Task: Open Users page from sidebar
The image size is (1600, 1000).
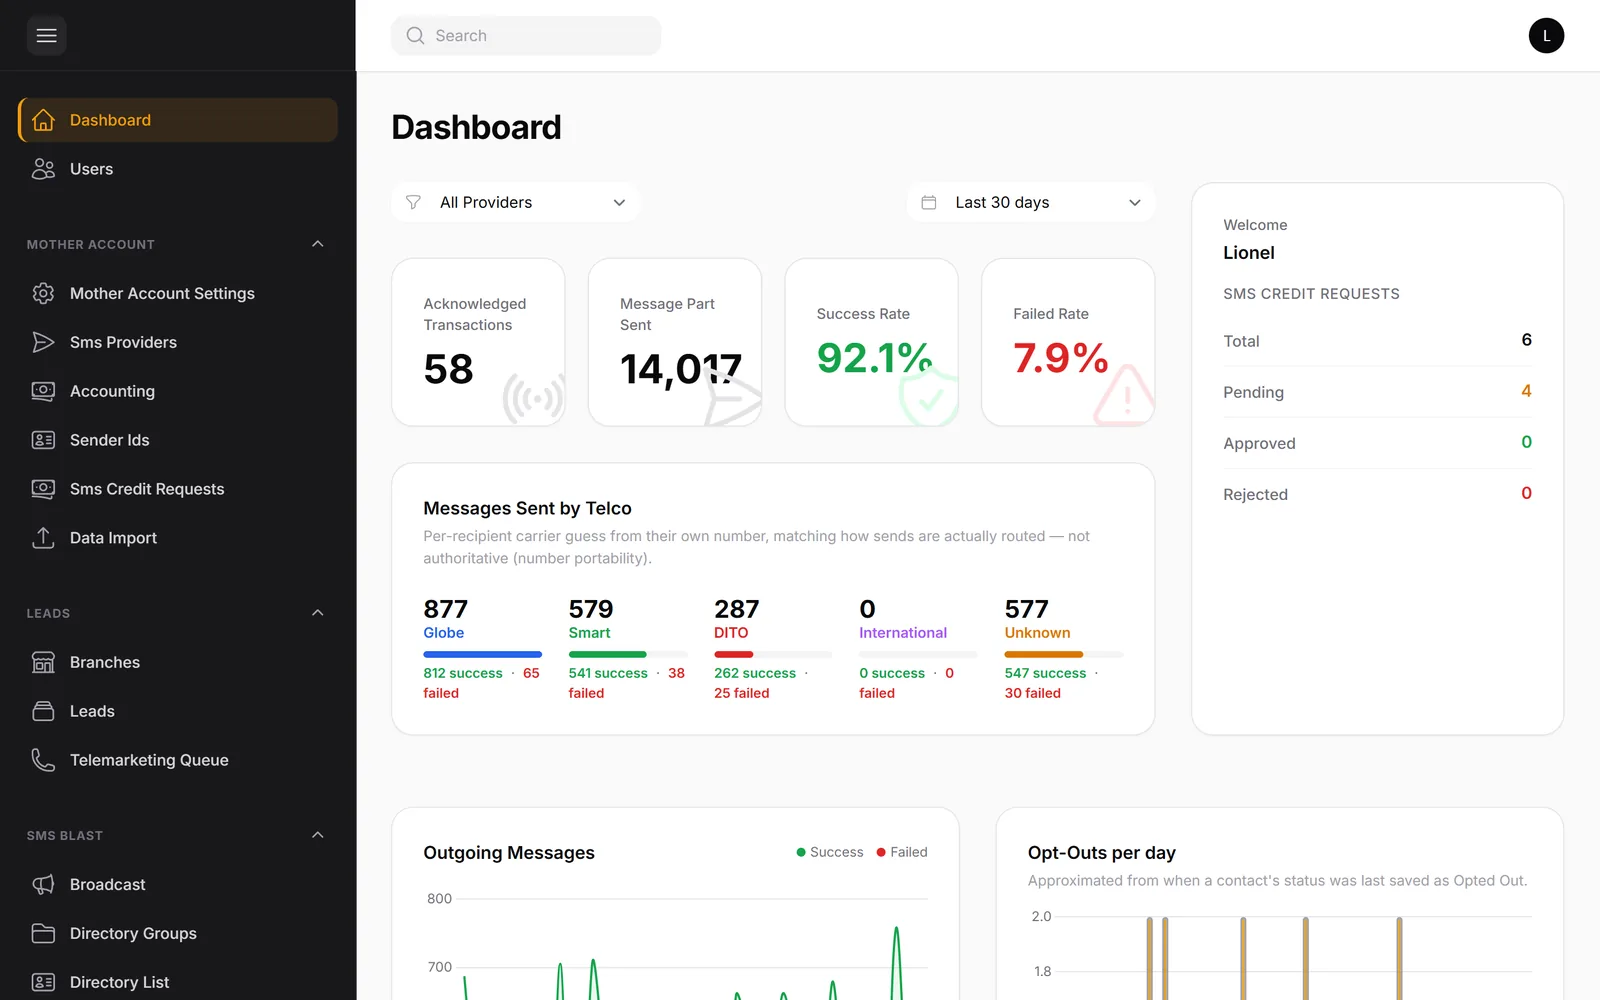Action: click(x=178, y=169)
